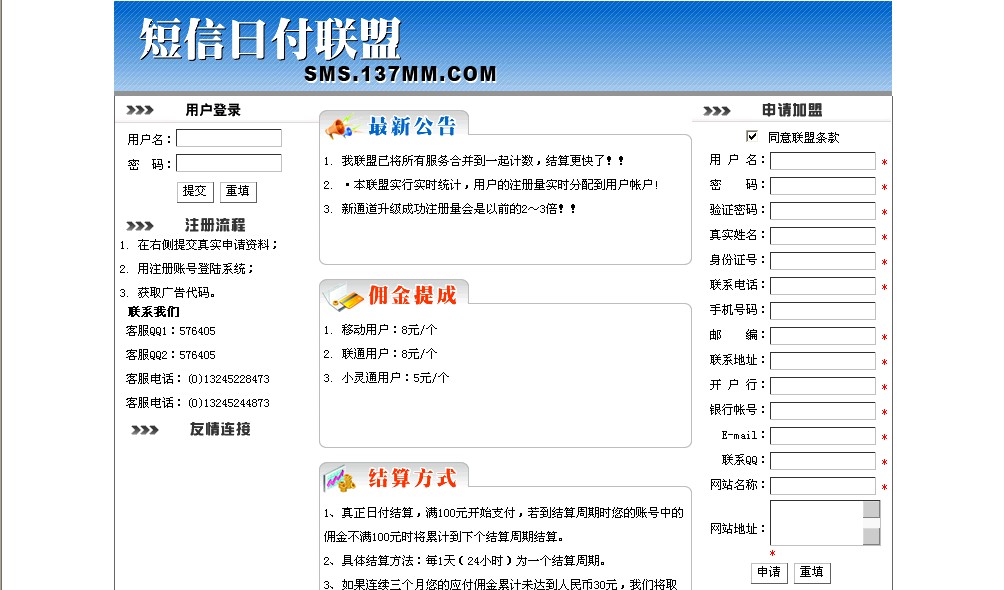This screenshot has height=590, width=1004.
Task: Click announcement 我联盟已将所有服务合并到一起计数
Action: 482,161
